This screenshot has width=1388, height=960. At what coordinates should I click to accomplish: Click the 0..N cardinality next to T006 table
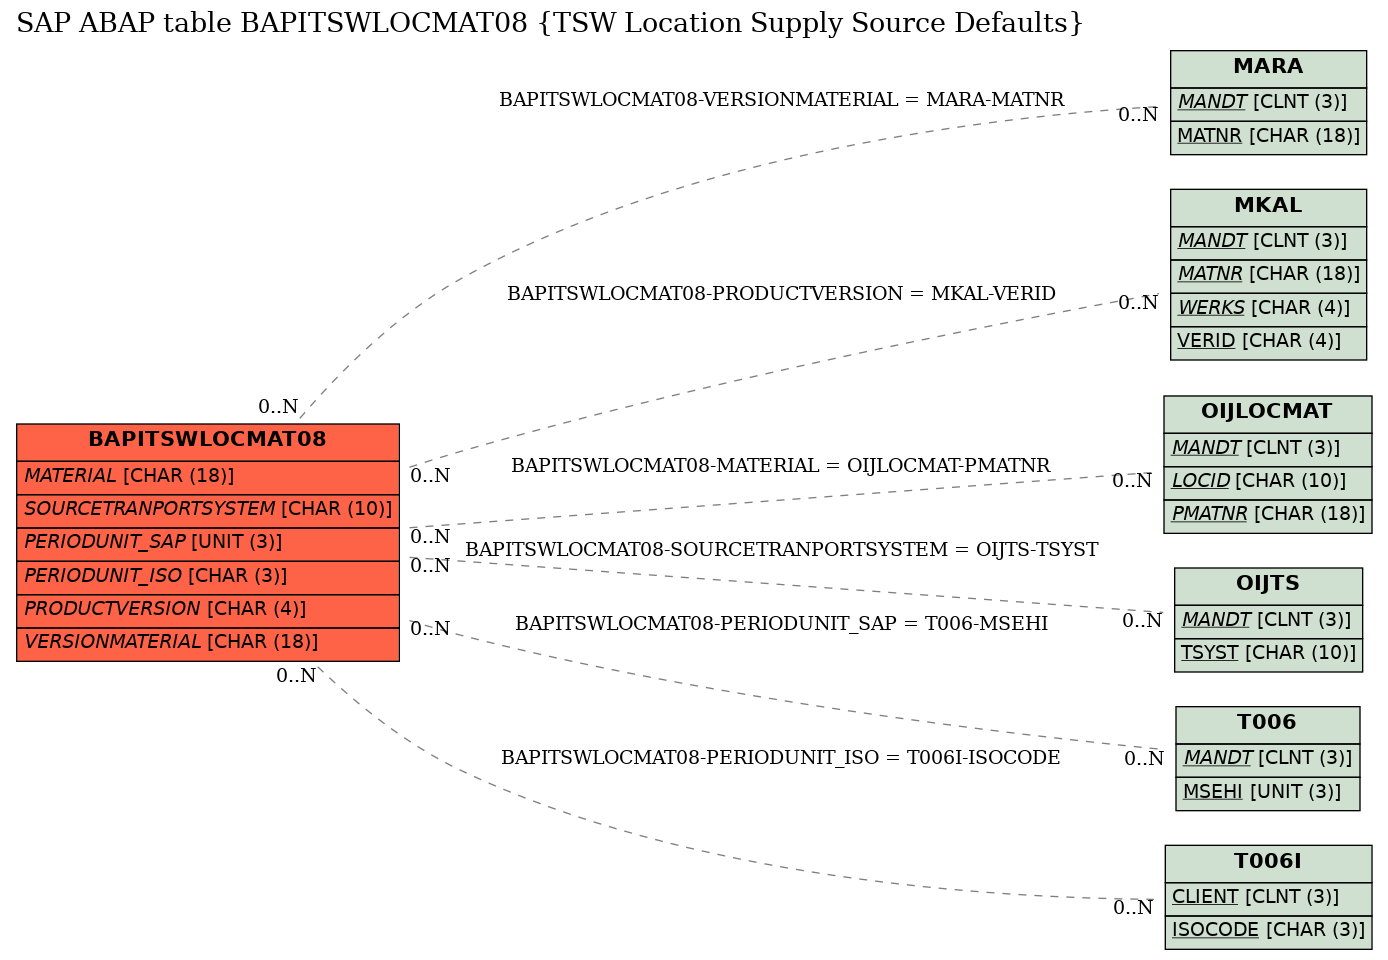tap(1144, 759)
